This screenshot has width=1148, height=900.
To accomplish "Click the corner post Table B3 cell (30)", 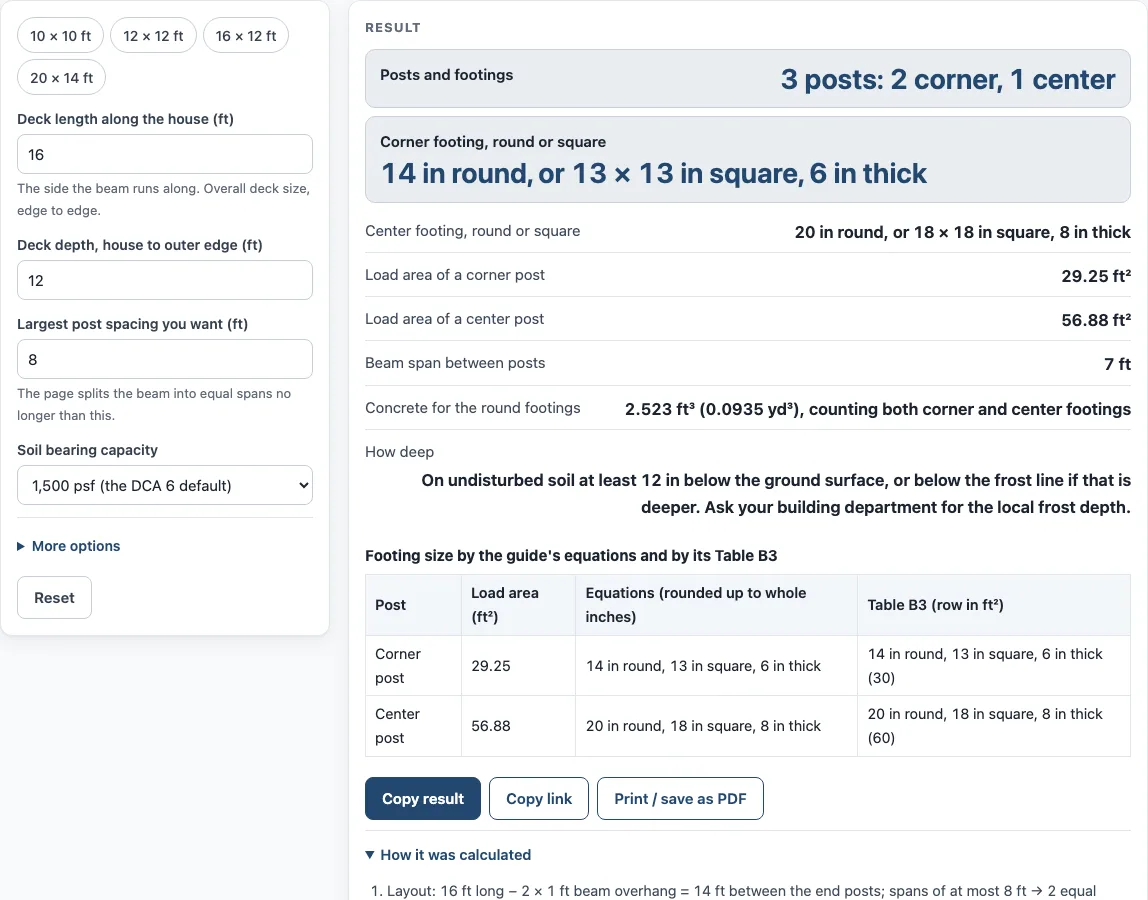I will [994, 666].
